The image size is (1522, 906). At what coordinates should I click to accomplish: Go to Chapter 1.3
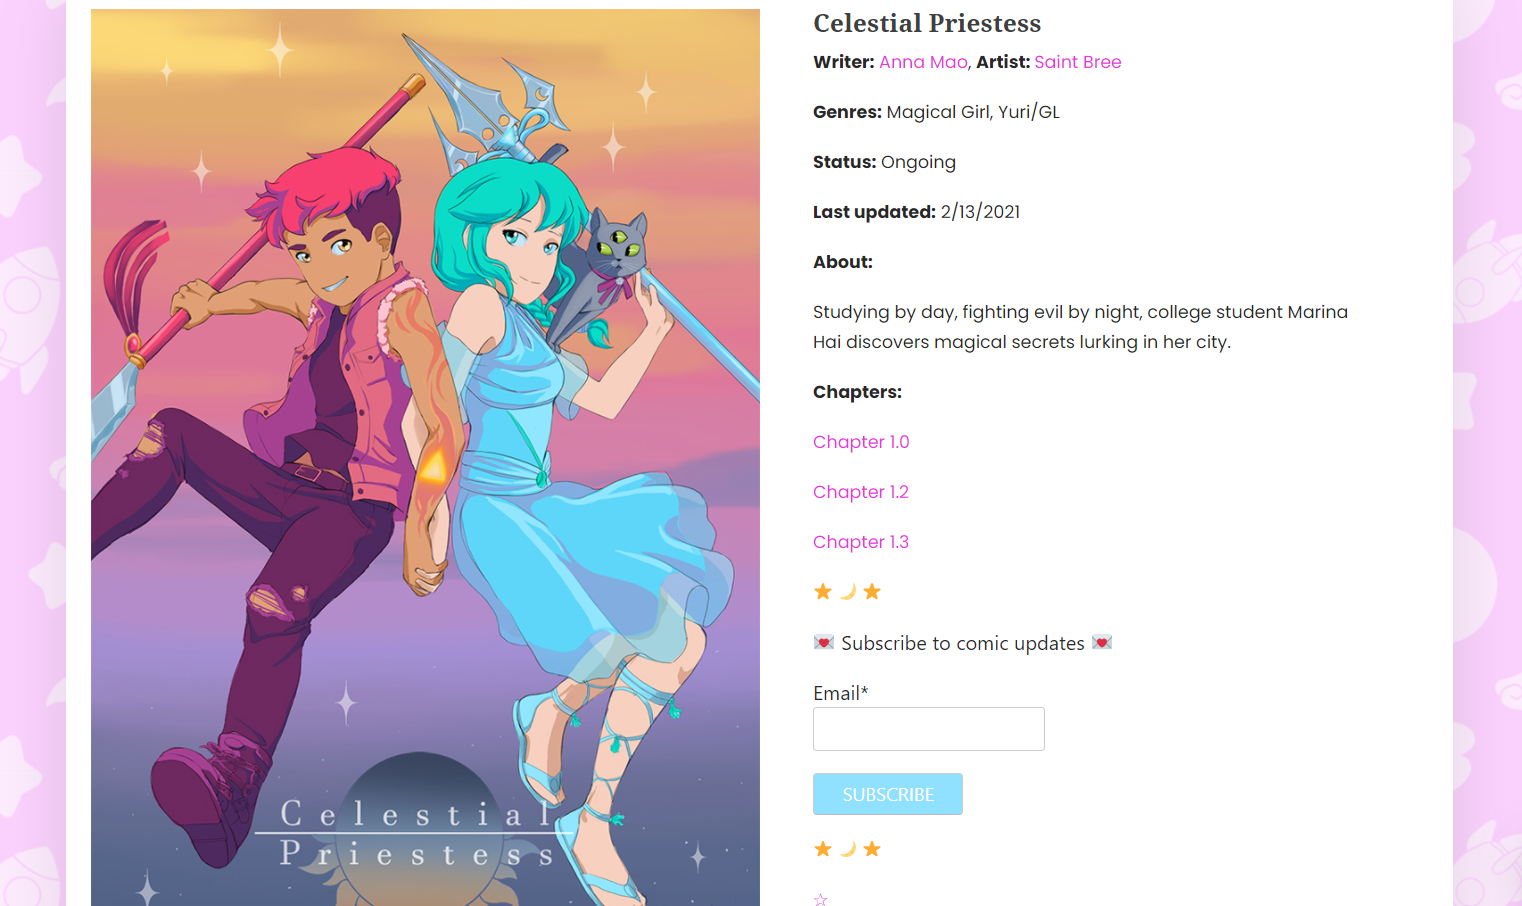pos(861,542)
